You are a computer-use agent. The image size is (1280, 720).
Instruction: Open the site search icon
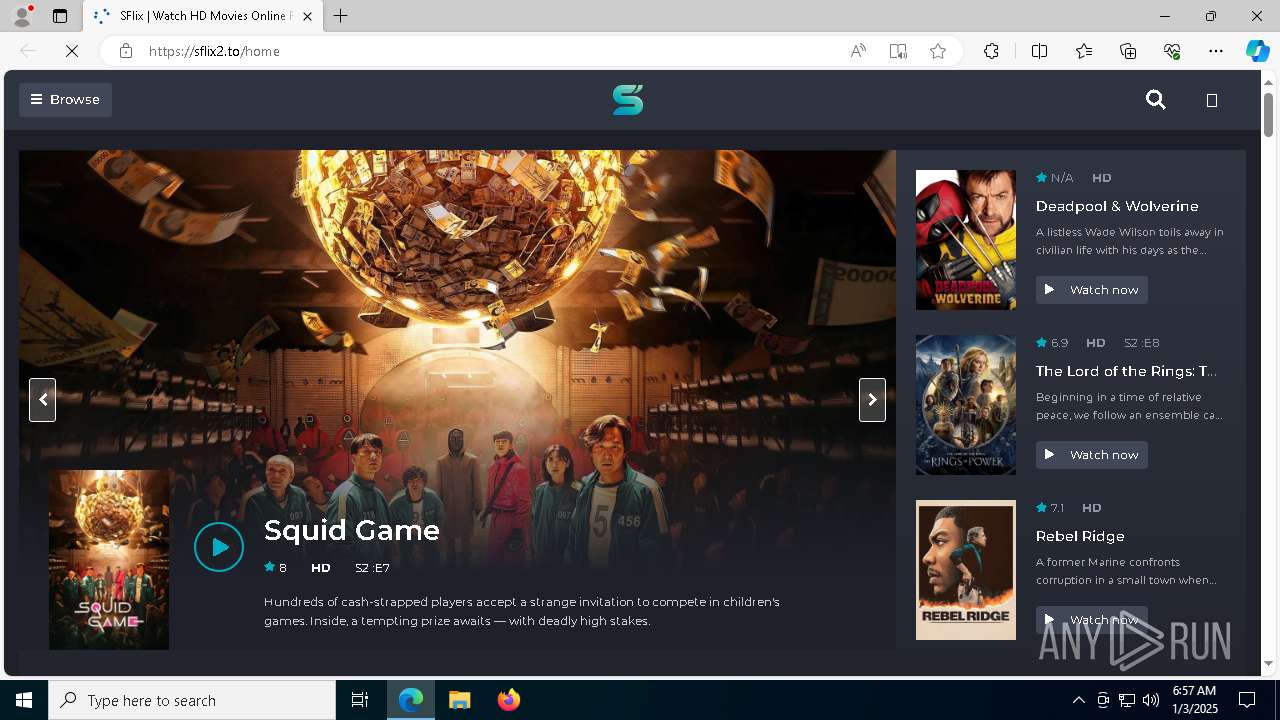(x=1156, y=100)
